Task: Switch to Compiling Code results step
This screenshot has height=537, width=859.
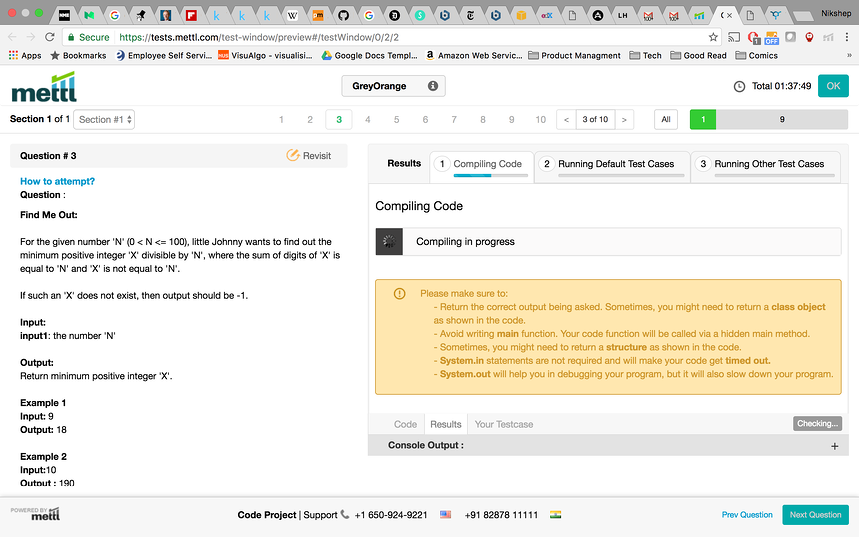Action: click(482, 167)
